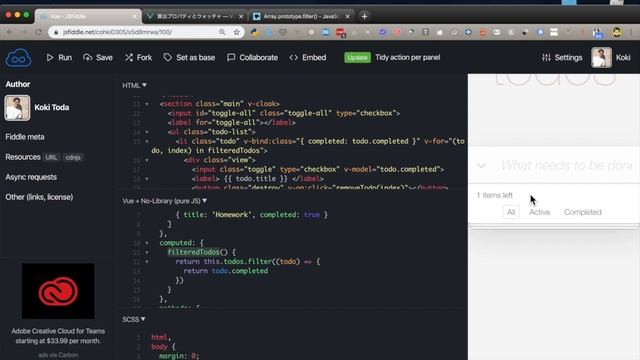
Task: Open a new browser tab
Action: pos(364,16)
